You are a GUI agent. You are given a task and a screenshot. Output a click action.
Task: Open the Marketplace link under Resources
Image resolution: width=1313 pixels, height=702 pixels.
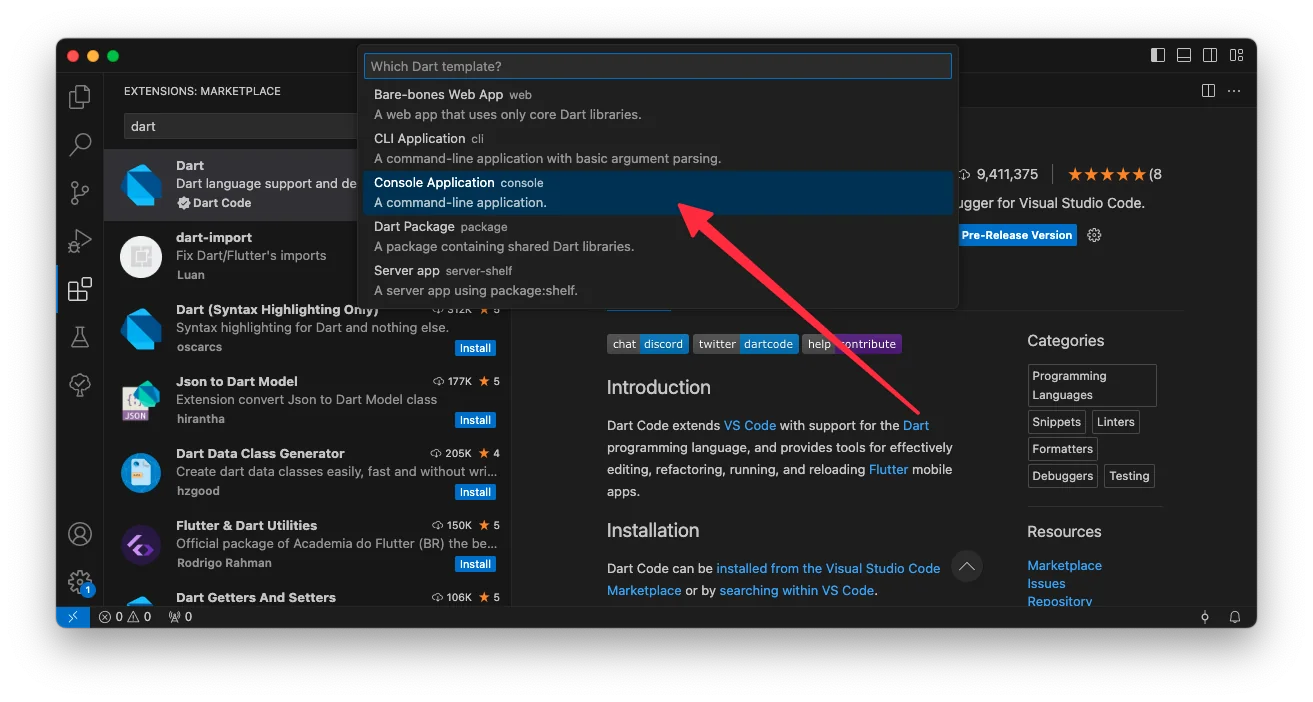click(x=1064, y=566)
